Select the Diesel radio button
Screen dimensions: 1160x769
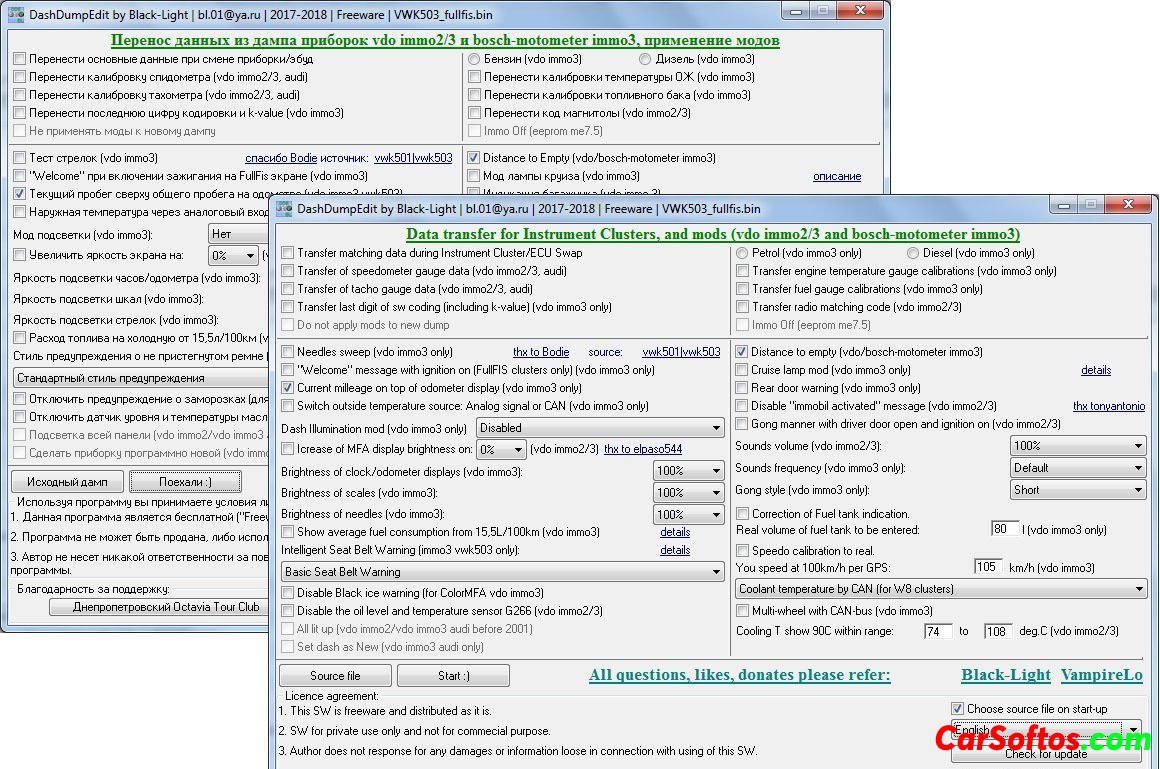pos(913,253)
